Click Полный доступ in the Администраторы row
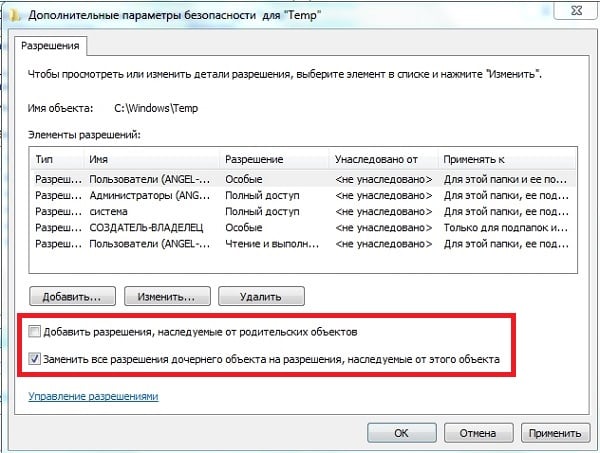This screenshot has width=600, height=453. click(262, 196)
